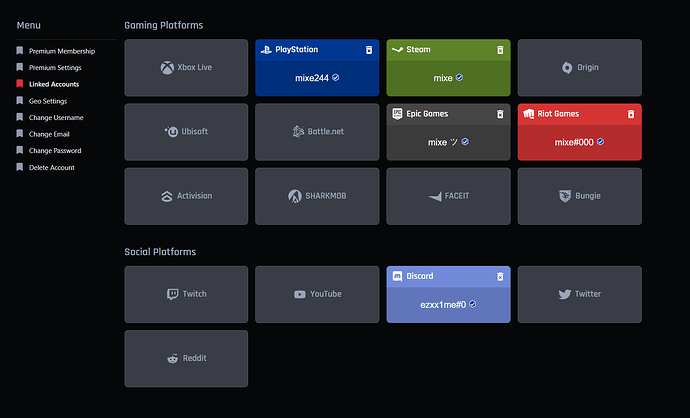Click the Epic Games logo icon
The image size is (690, 418).
click(x=397, y=114)
